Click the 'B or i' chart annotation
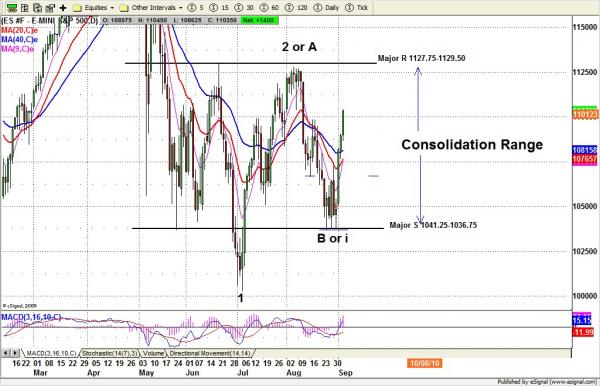 [333, 238]
